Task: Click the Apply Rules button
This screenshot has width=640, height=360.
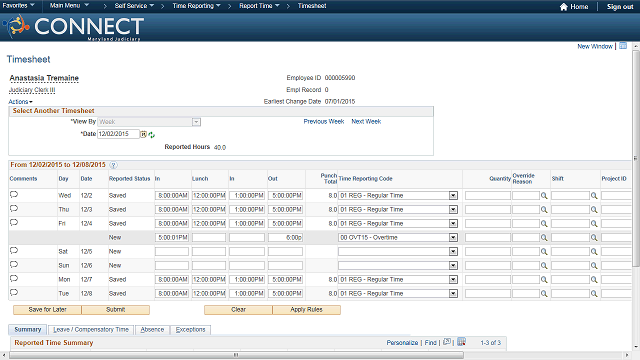Action: [x=307, y=310]
